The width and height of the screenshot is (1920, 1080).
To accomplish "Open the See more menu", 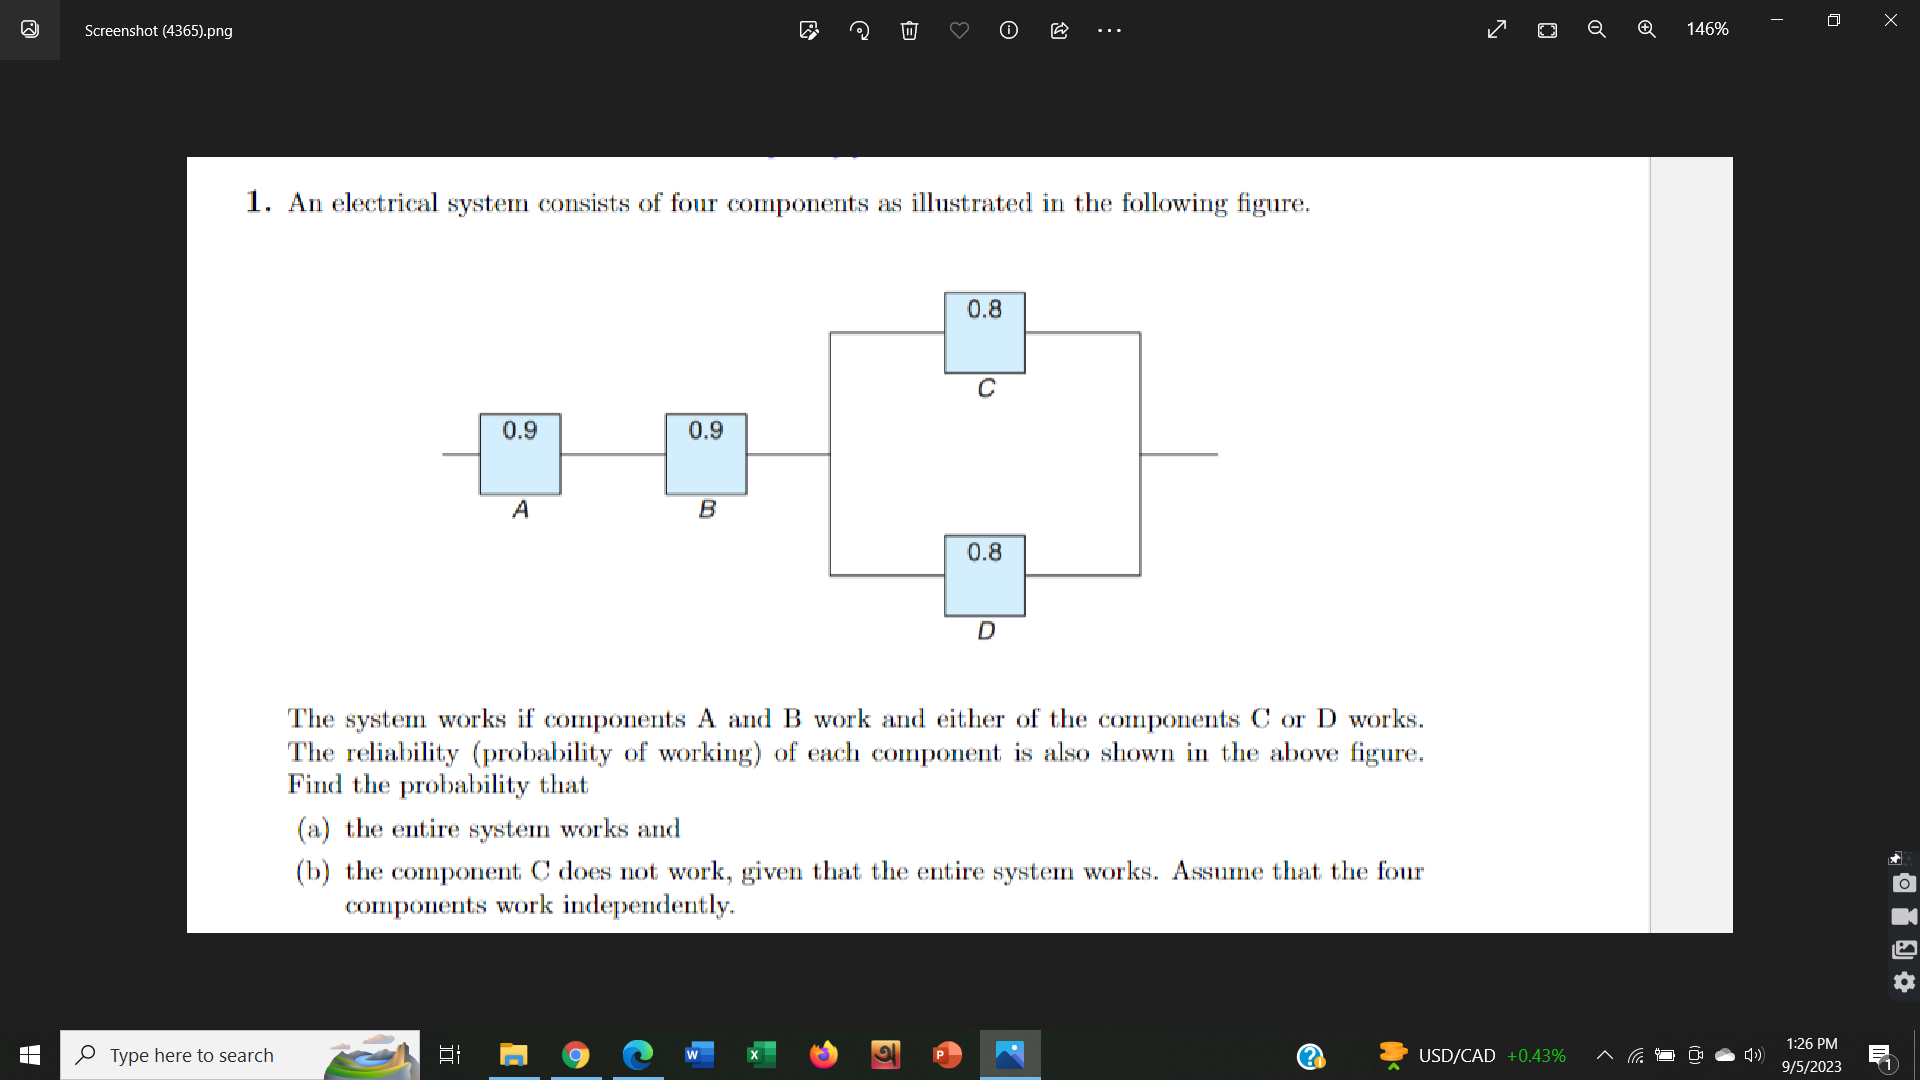I will [1109, 30].
